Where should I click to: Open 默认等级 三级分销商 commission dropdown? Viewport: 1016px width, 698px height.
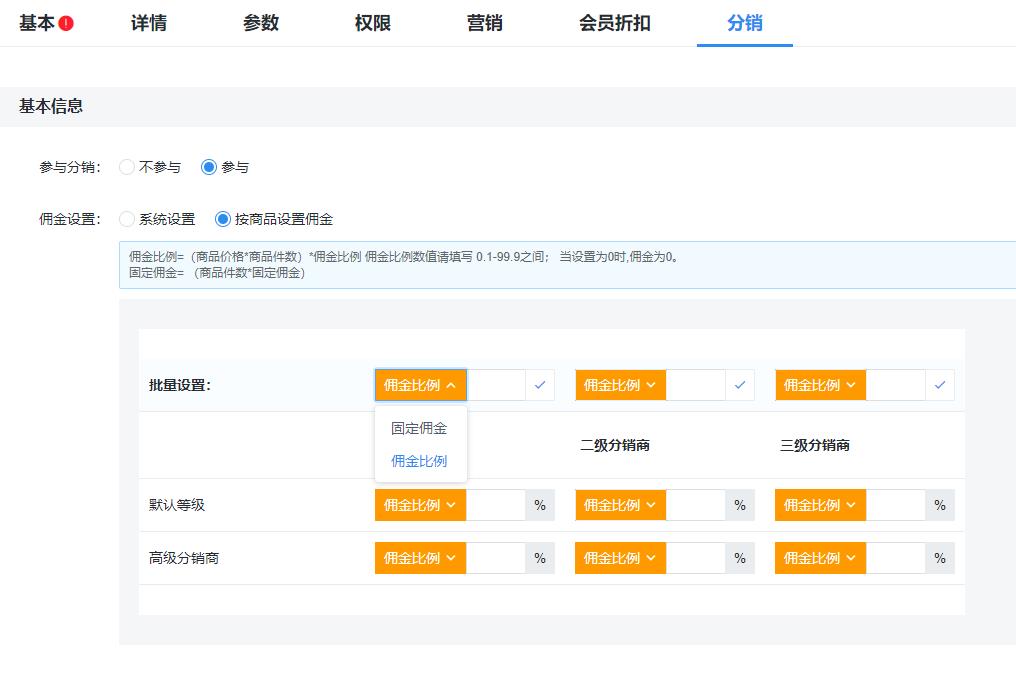tap(819, 505)
